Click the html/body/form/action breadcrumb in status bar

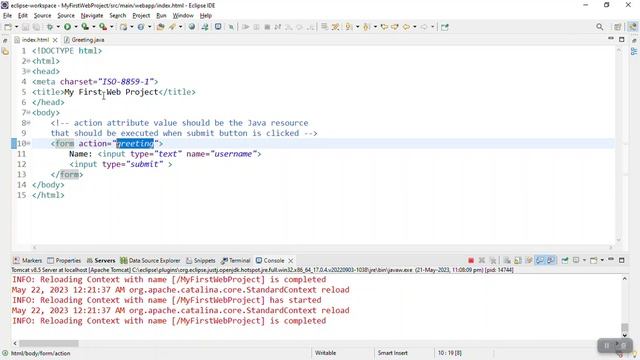point(40,353)
